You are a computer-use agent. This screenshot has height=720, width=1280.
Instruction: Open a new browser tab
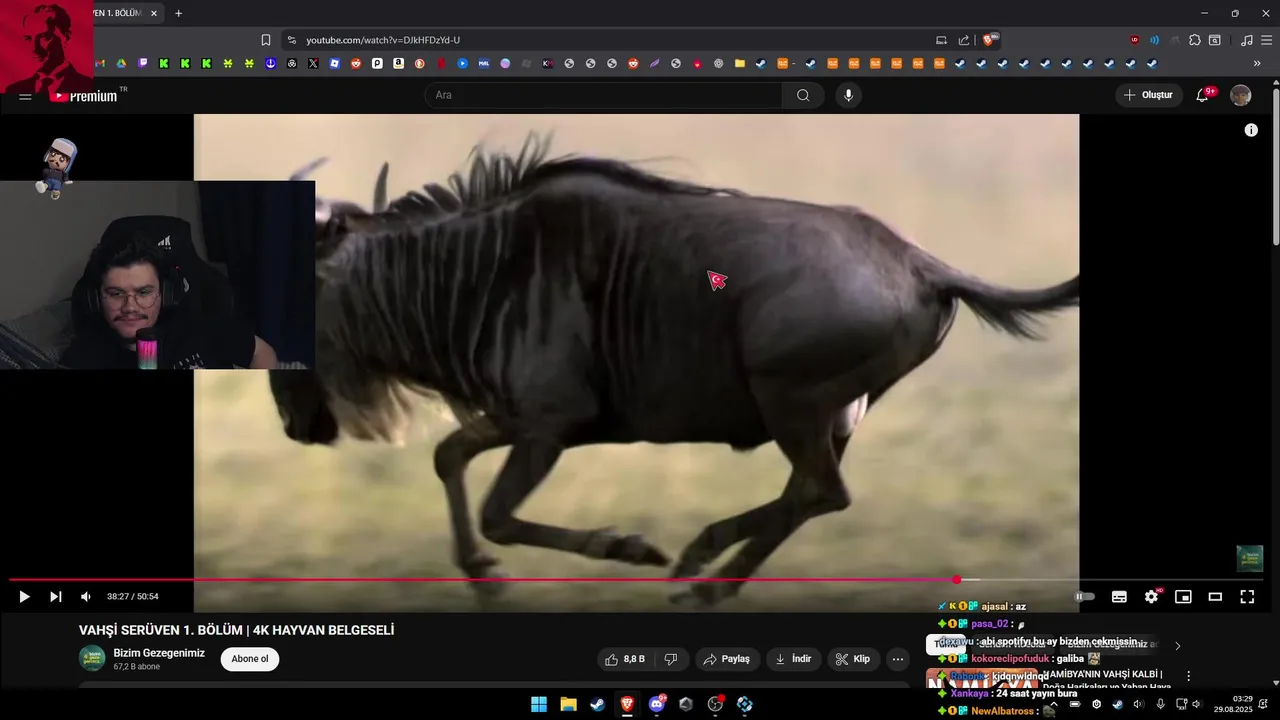tap(178, 13)
